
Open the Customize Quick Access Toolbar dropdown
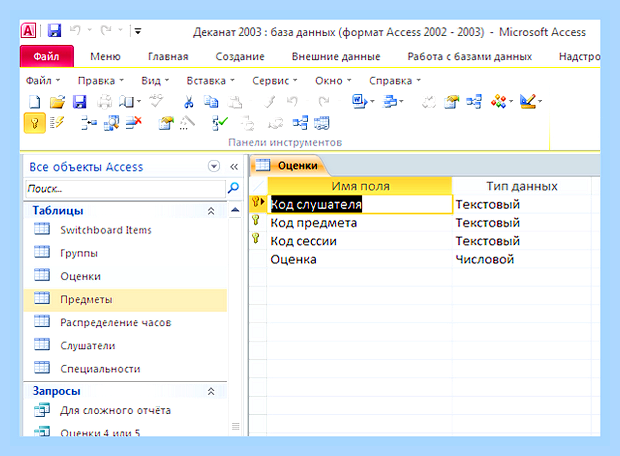pyautogui.click(x=138, y=30)
